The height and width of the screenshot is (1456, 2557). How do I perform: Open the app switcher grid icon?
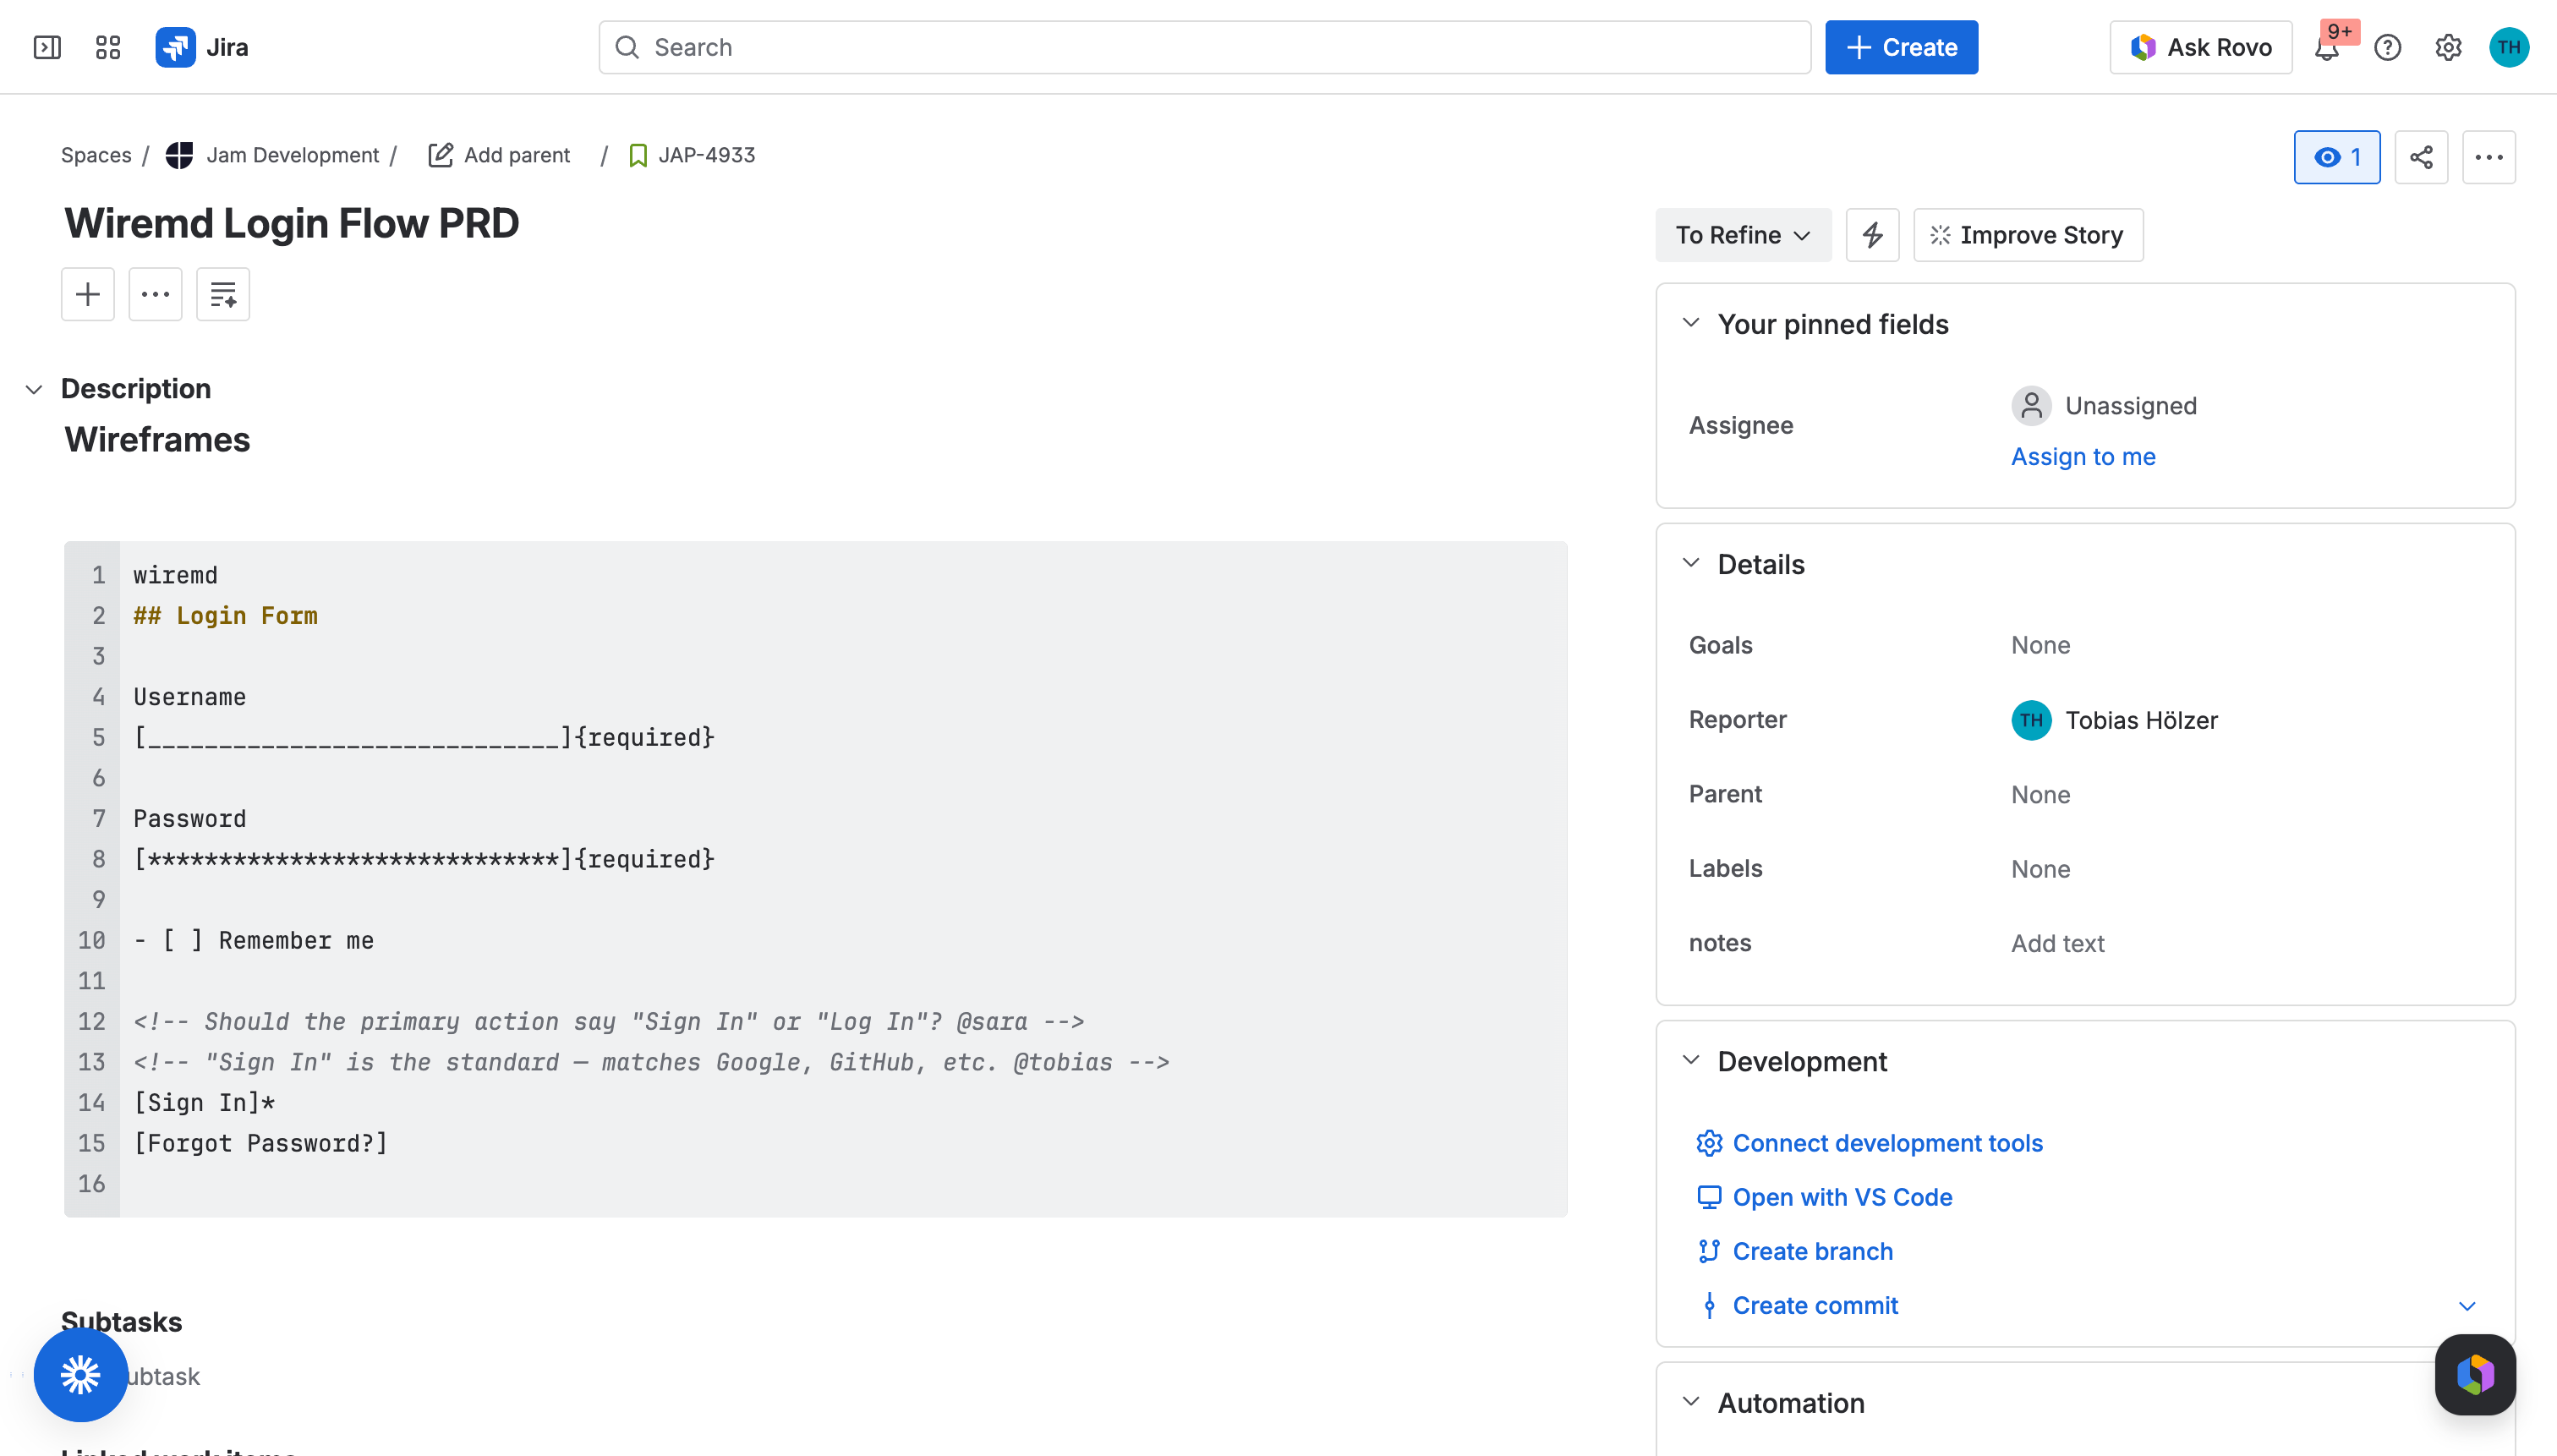[108, 47]
